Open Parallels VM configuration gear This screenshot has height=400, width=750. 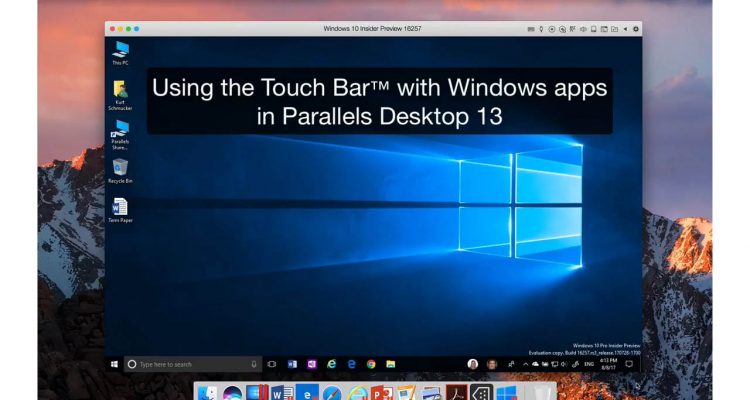[x=636, y=29]
